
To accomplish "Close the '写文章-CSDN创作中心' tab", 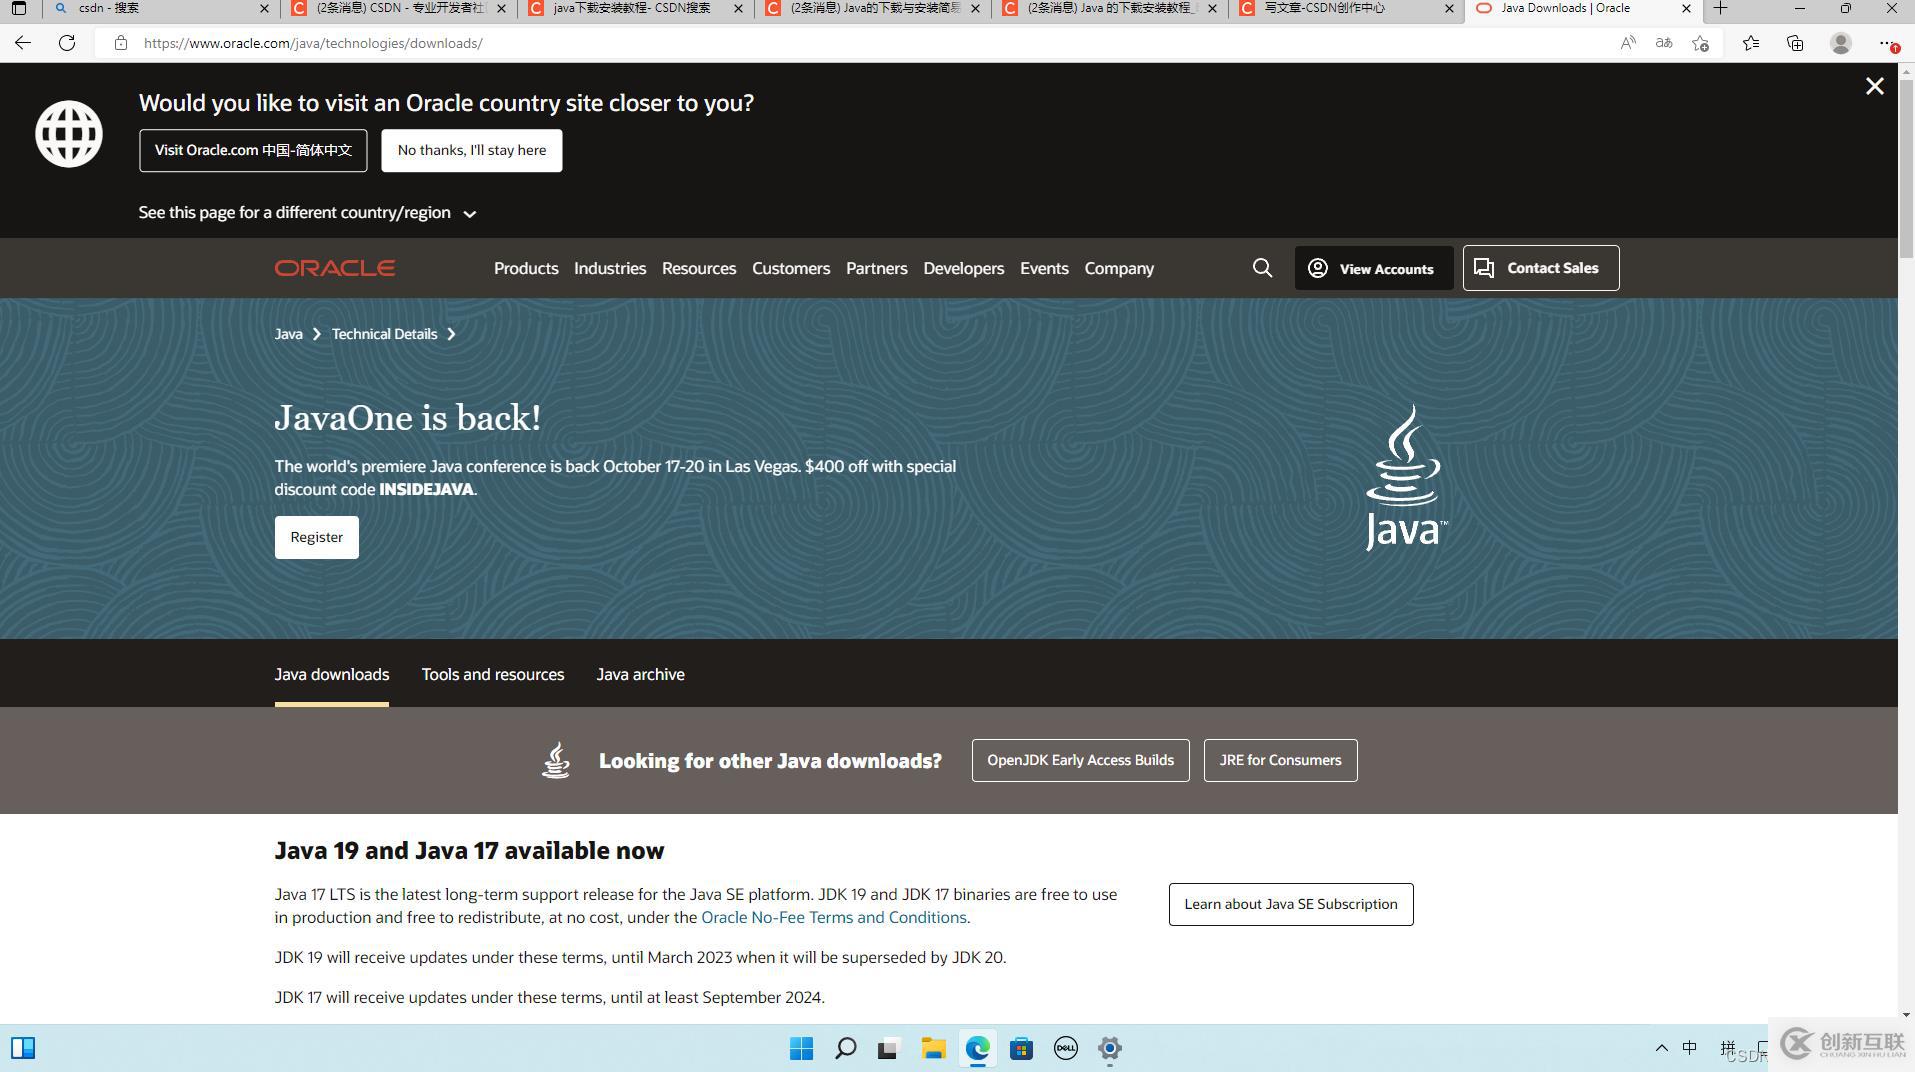I will 1449,8.
